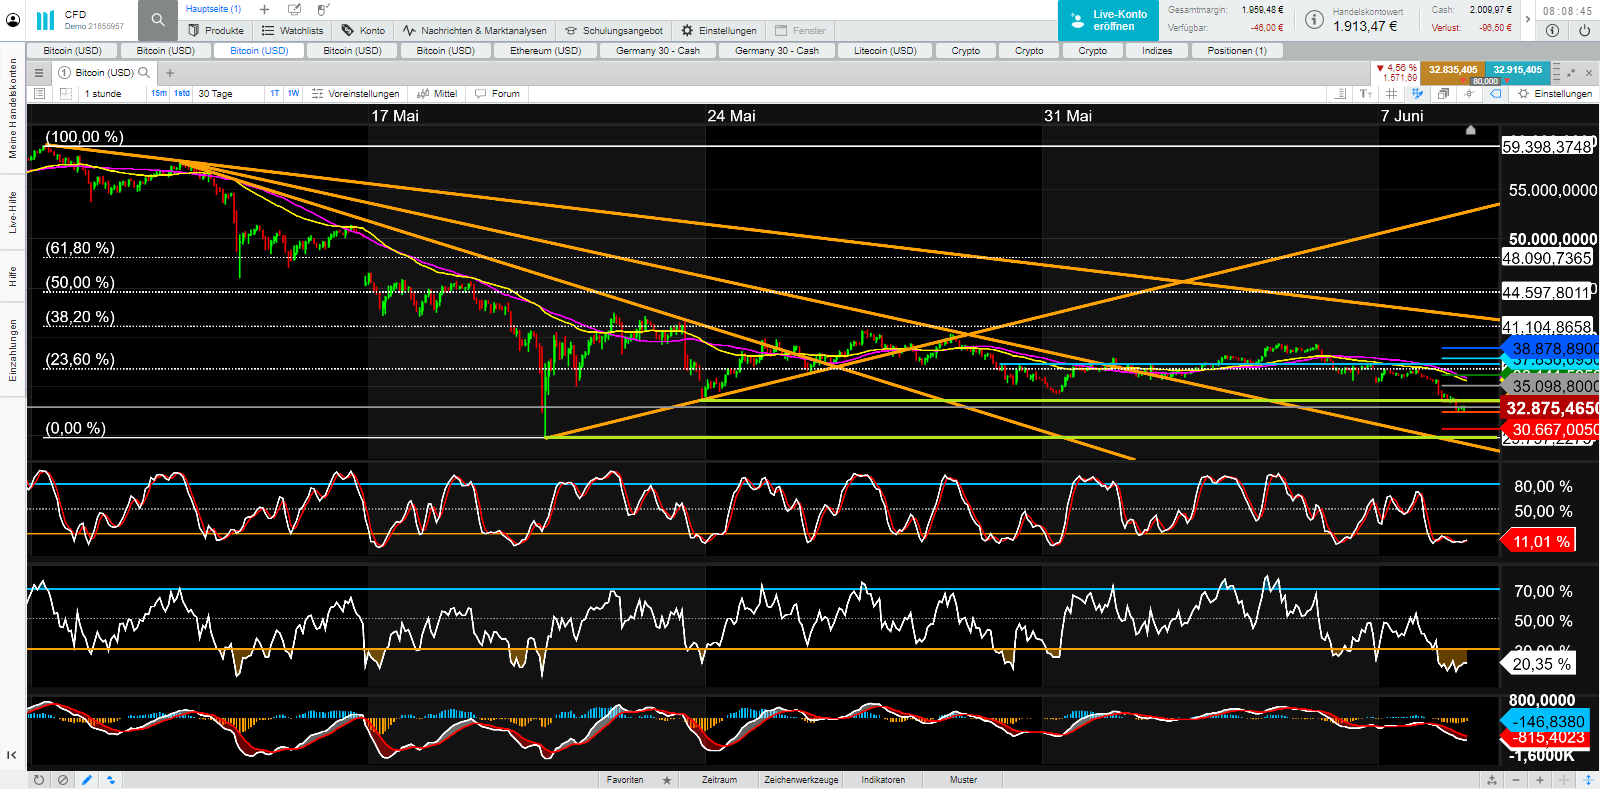This screenshot has height=789, width=1600.
Task: Open the Watchlists menu
Action: [293, 31]
